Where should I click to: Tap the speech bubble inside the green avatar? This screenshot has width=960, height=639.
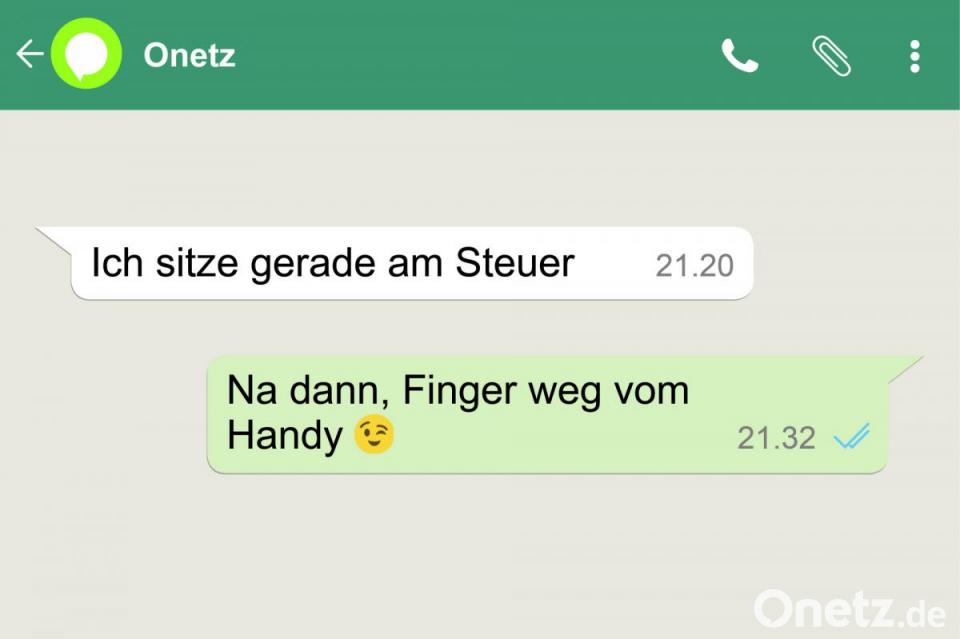(86, 55)
